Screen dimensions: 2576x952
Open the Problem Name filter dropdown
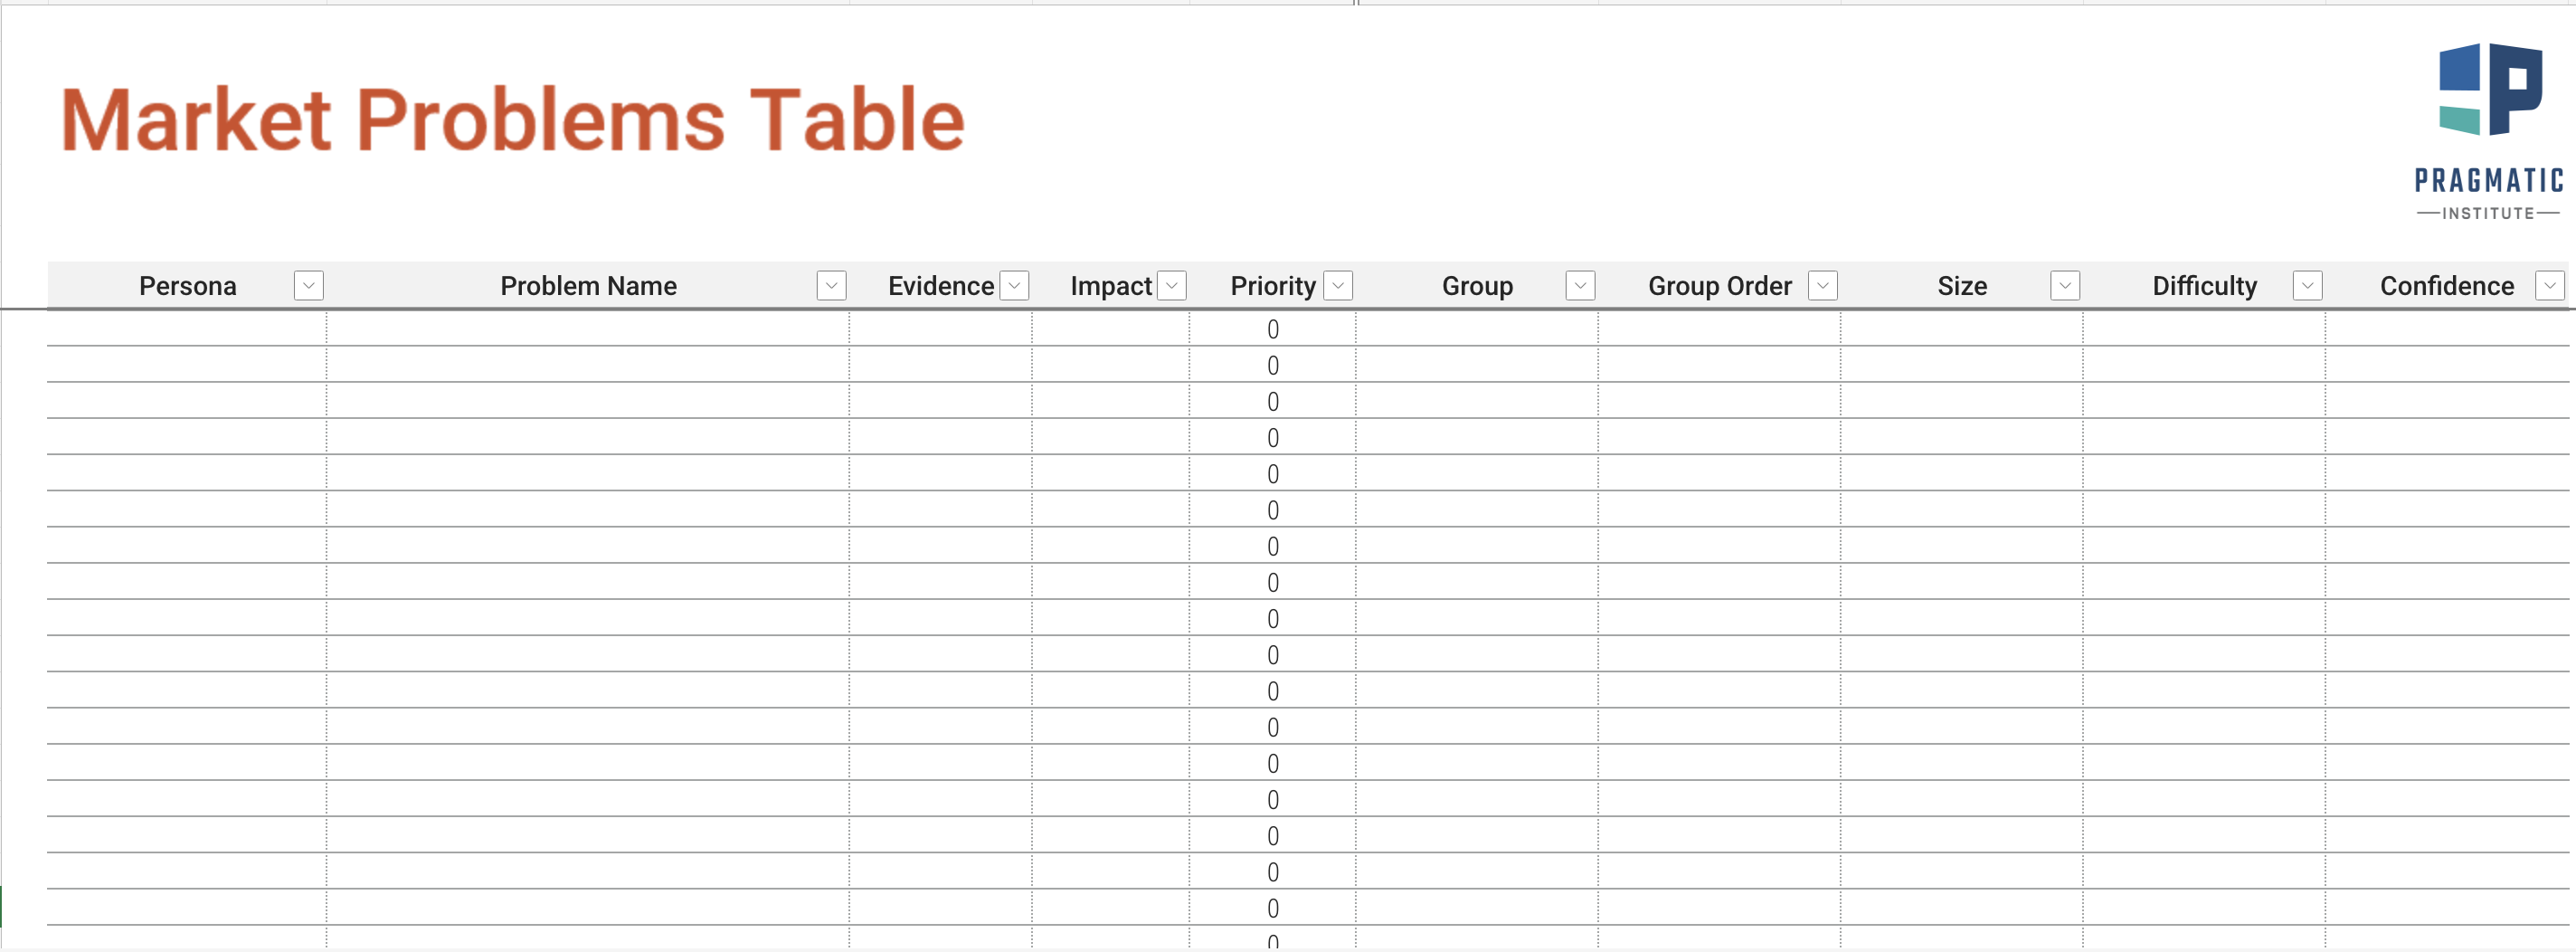point(831,286)
